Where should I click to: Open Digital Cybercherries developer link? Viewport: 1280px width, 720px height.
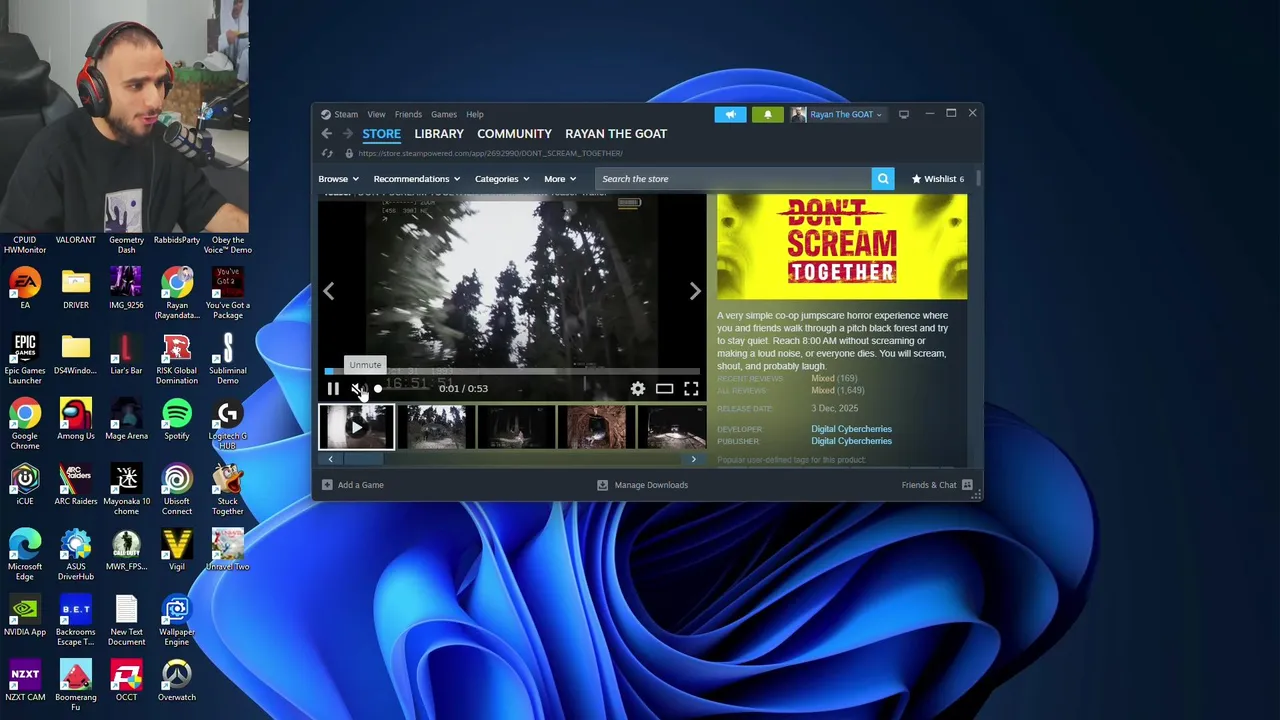pos(851,429)
